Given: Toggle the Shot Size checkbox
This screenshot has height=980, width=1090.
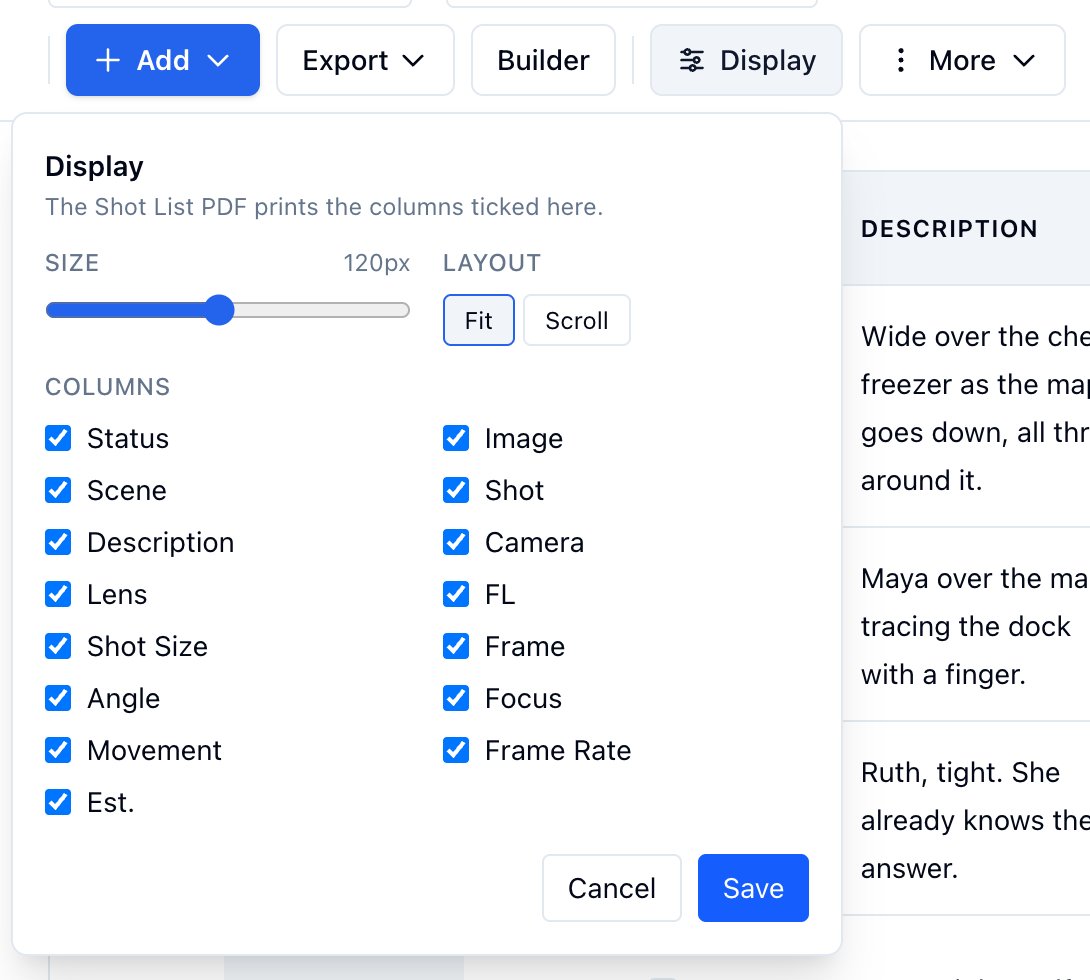Looking at the screenshot, I should coord(58,646).
